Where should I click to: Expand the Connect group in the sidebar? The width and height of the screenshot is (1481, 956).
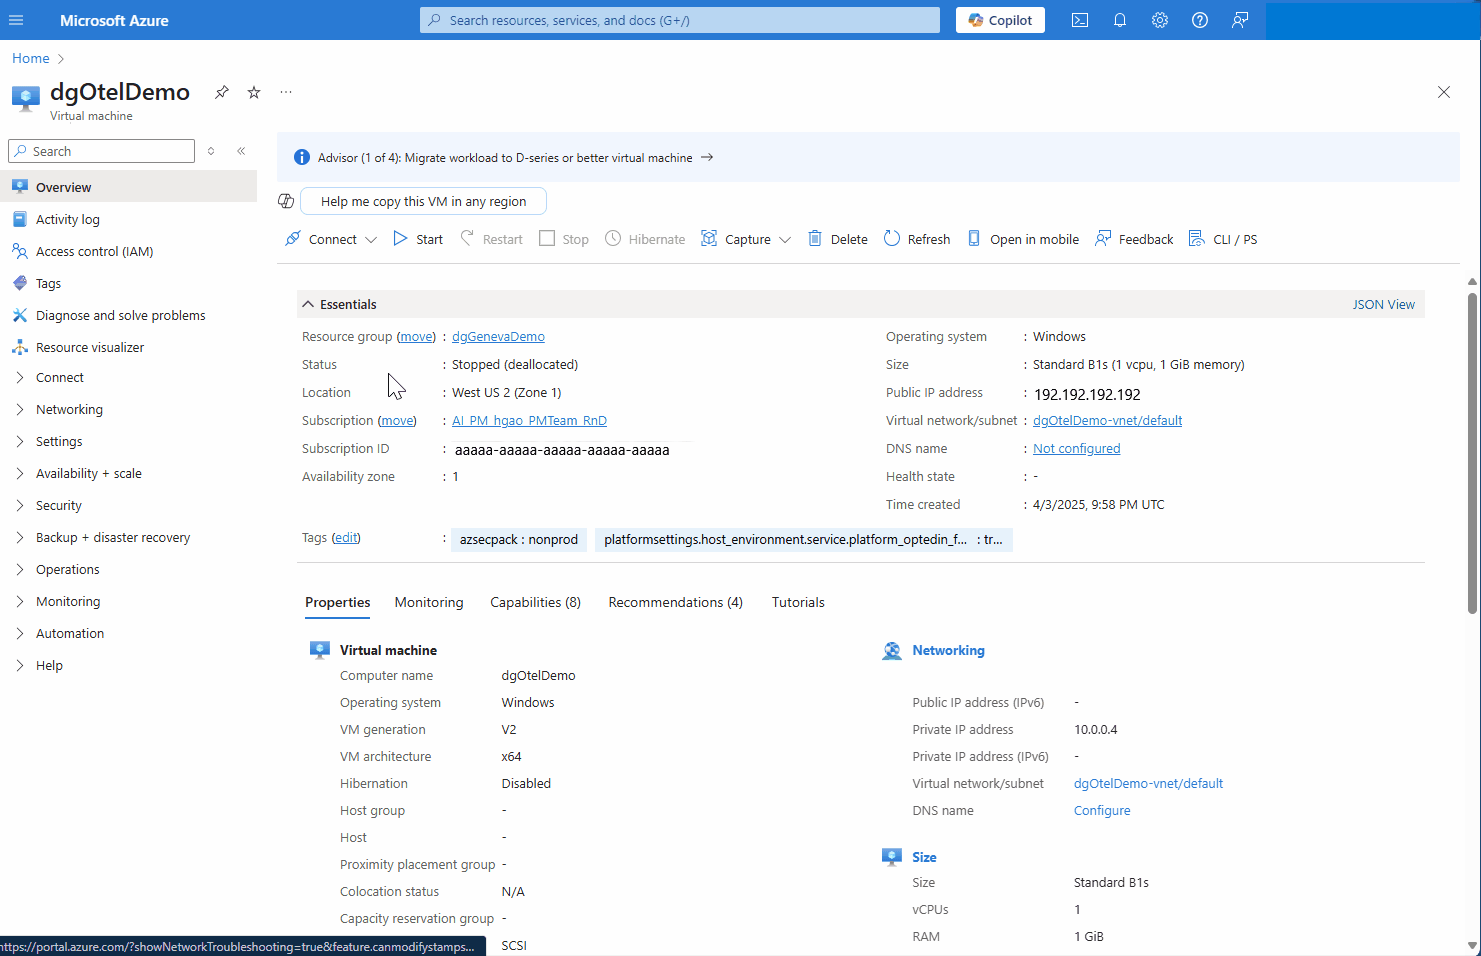[20, 377]
